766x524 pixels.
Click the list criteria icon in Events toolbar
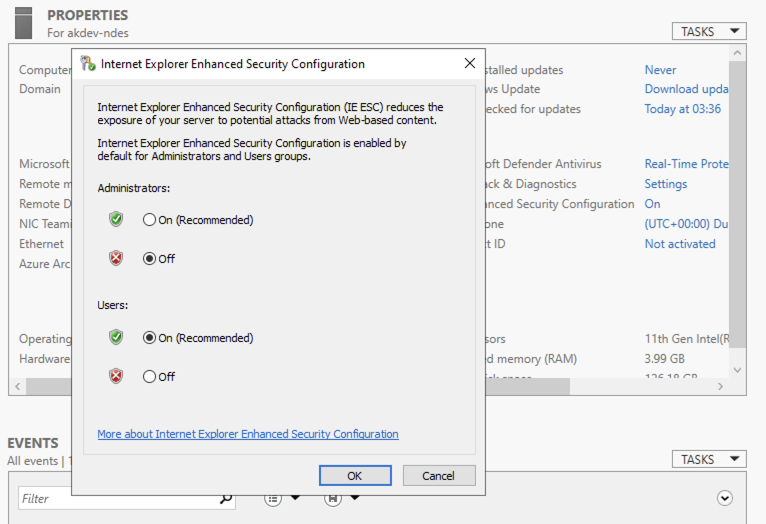pyautogui.click(x=273, y=499)
